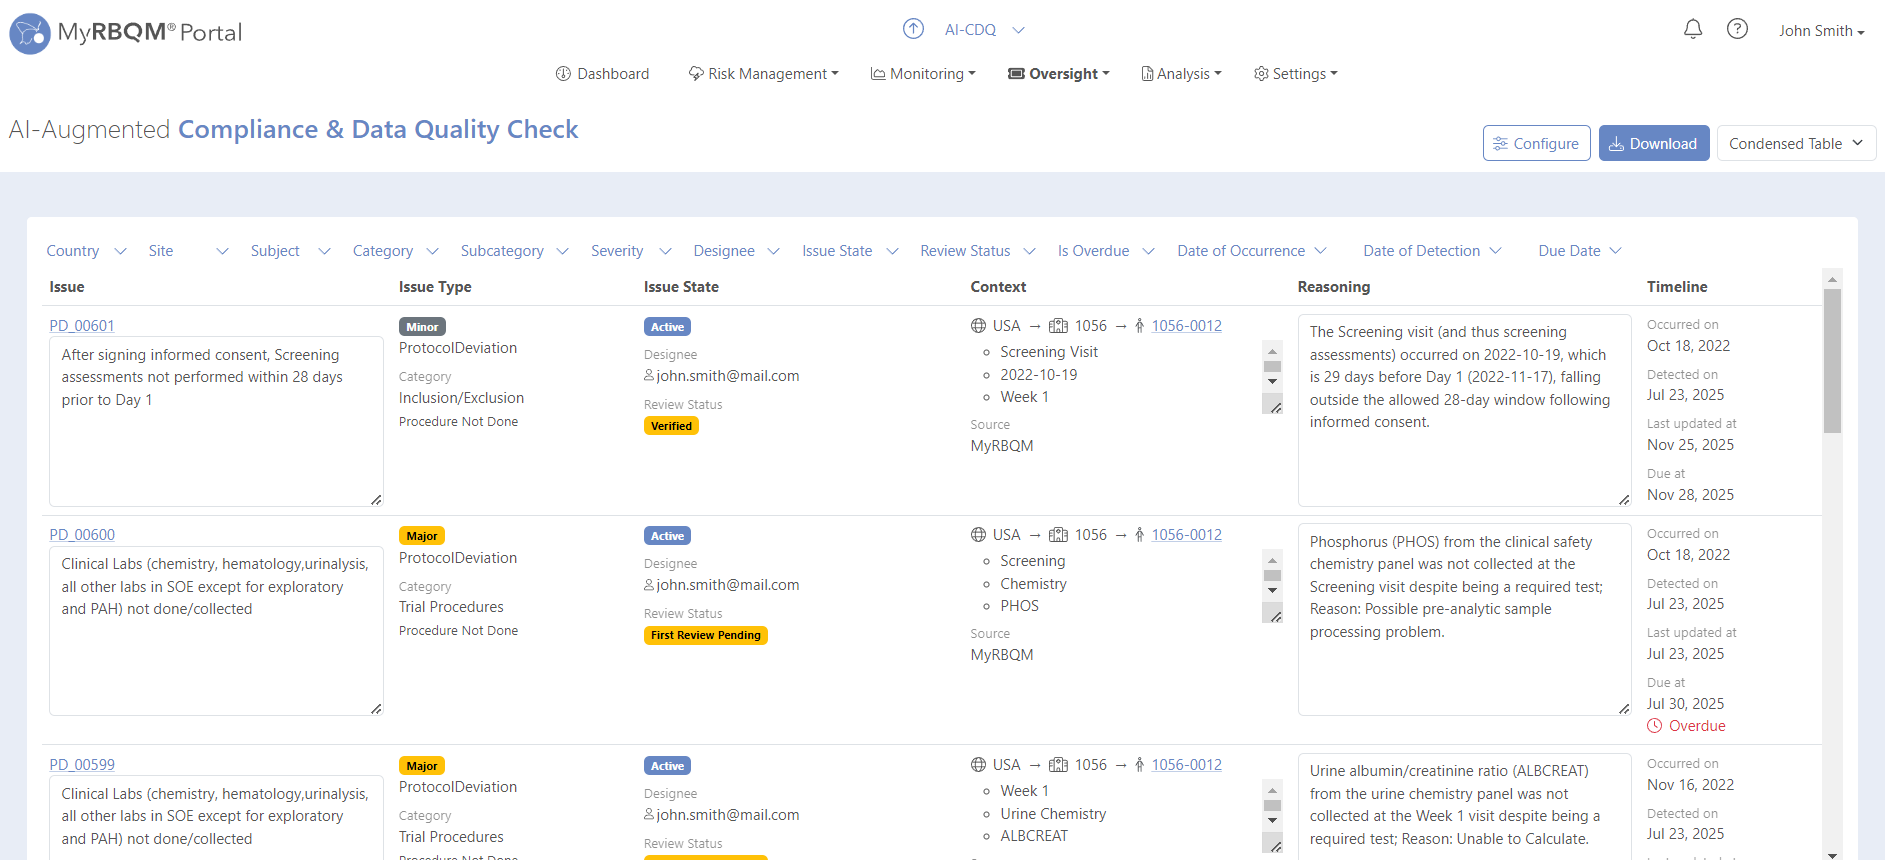Click Screening Visit in PD_00601 context list
Image resolution: width=1885 pixels, height=860 pixels.
[x=1049, y=352]
